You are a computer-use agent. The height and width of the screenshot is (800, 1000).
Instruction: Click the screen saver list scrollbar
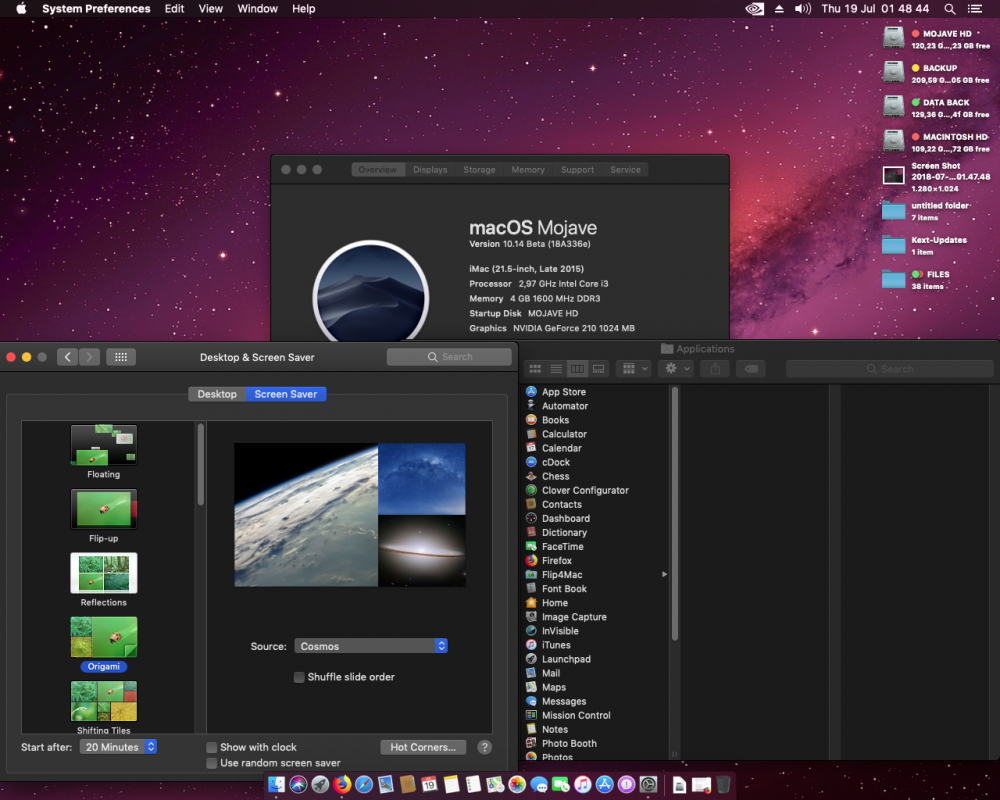pyautogui.click(x=201, y=464)
